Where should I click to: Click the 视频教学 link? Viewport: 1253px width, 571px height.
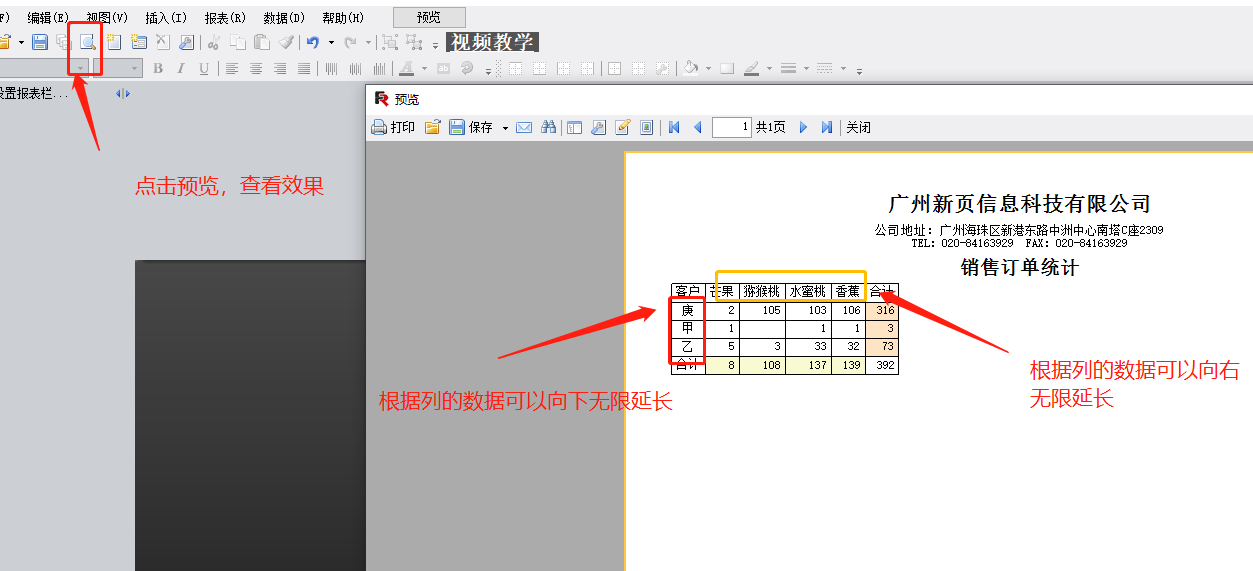click(492, 42)
